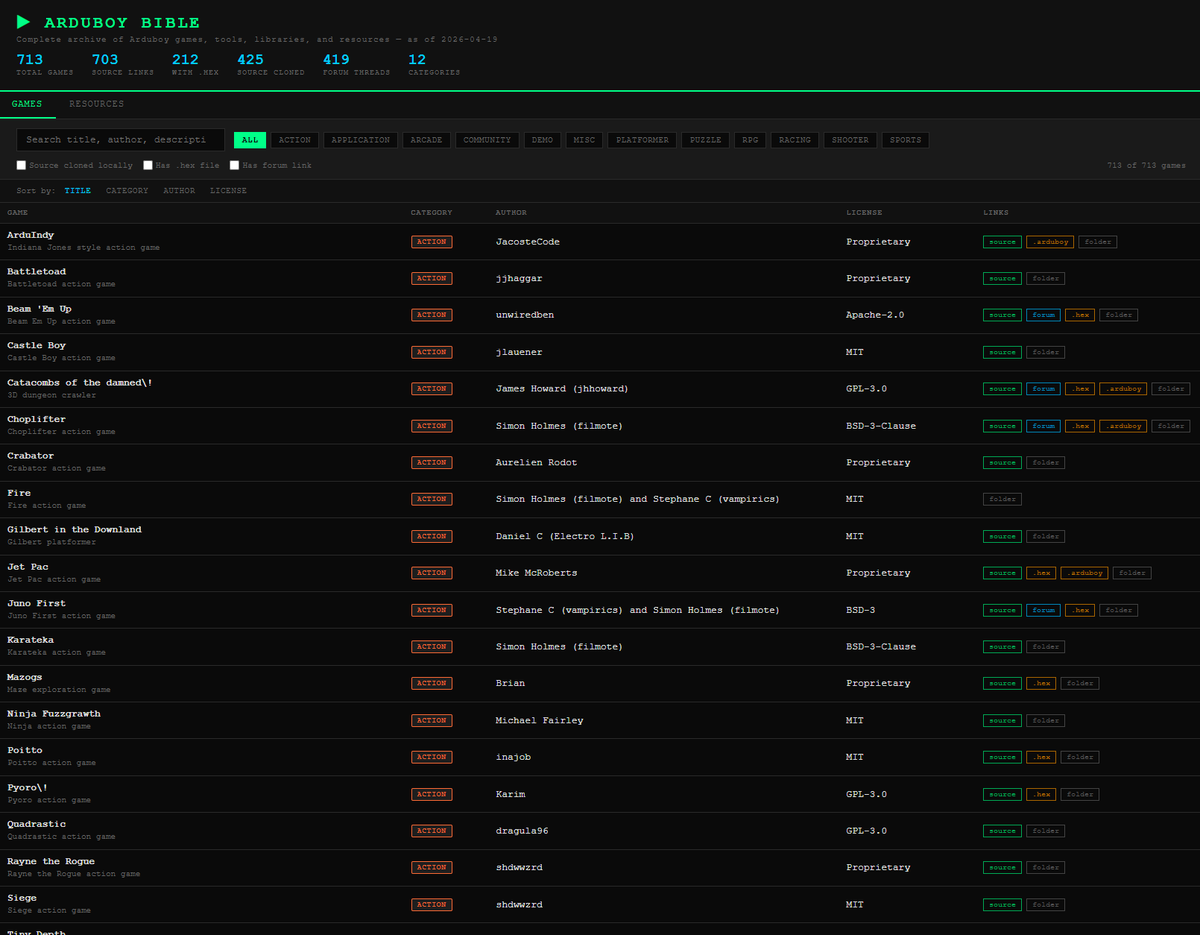Open .hex link for Choplifter
1200x935 pixels.
point(1080,426)
